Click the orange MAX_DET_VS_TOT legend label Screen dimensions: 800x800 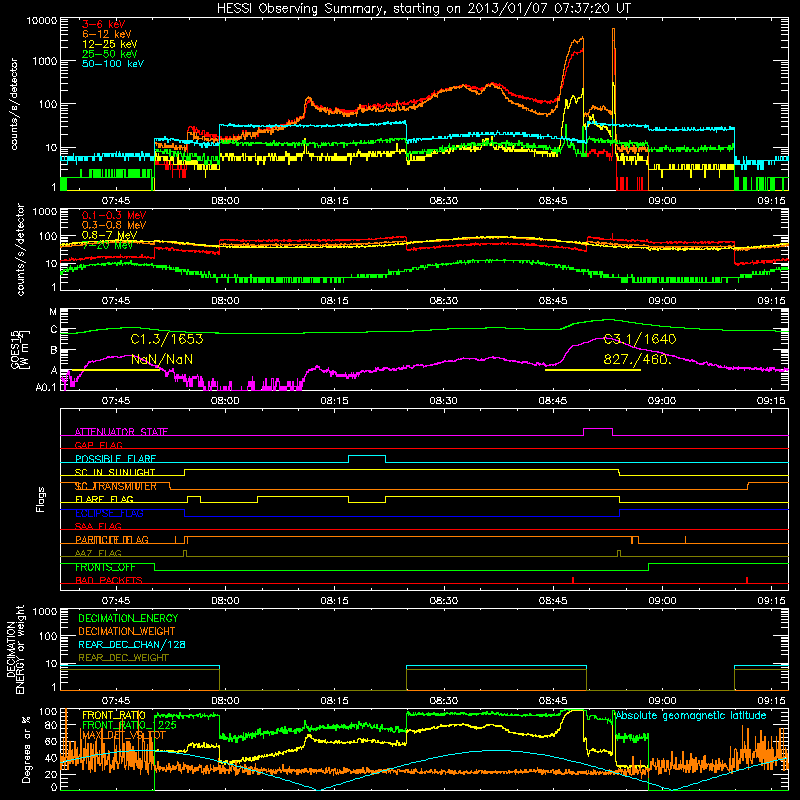point(123,735)
